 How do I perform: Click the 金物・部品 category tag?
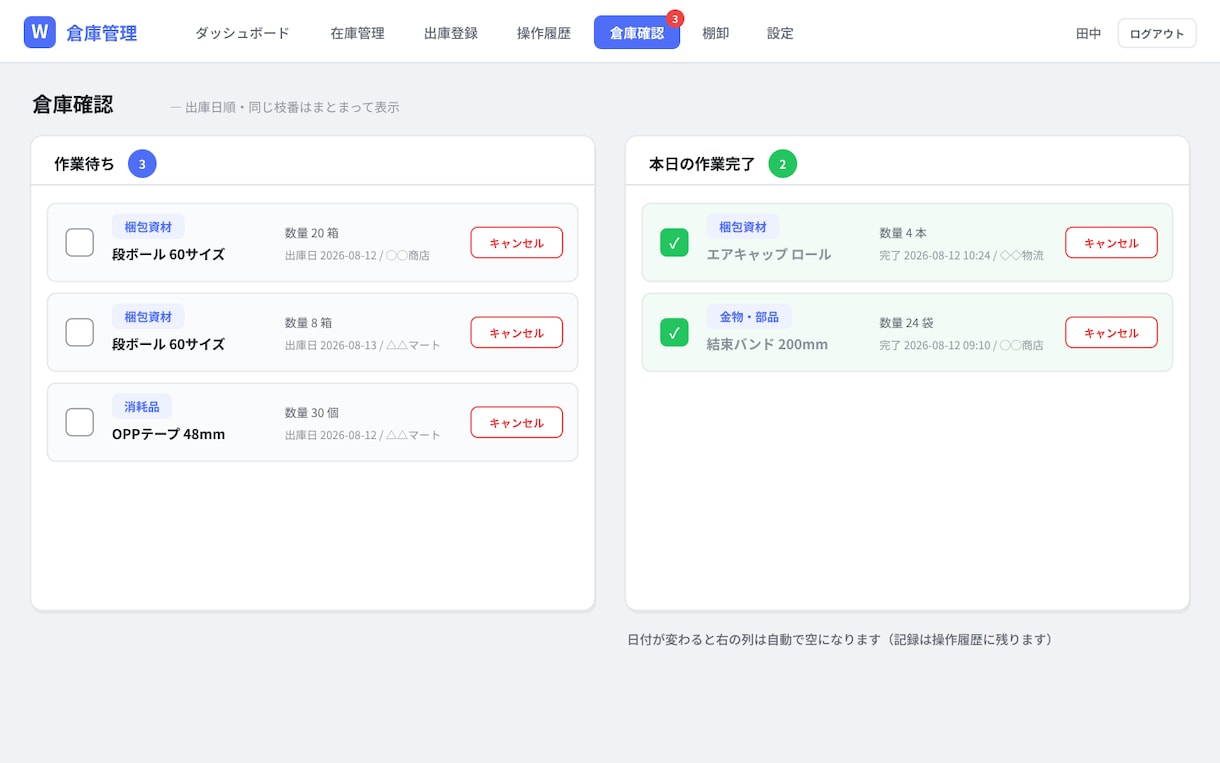point(749,317)
